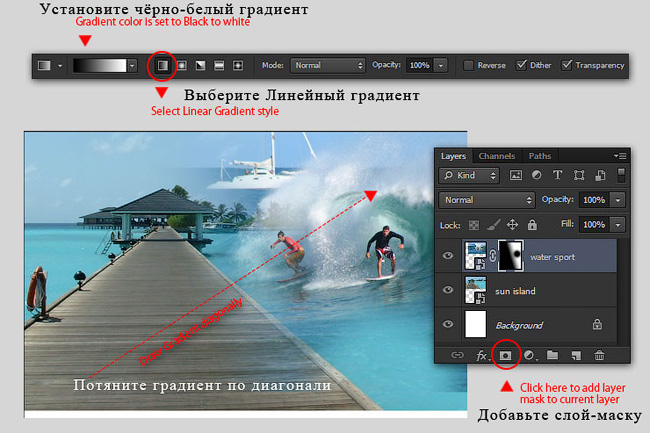Open the layer style fx menu

click(x=482, y=356)
